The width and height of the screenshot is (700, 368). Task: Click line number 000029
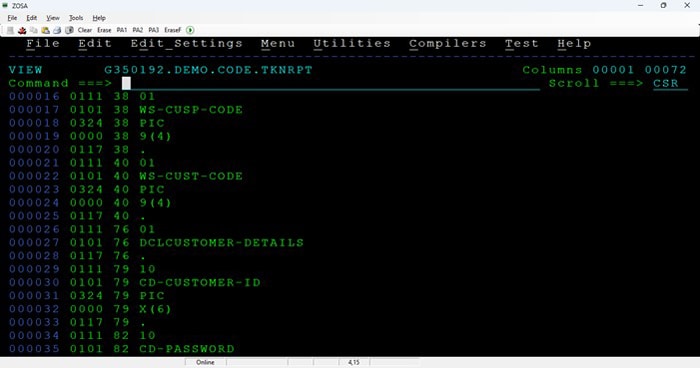[x=34, y=269]
